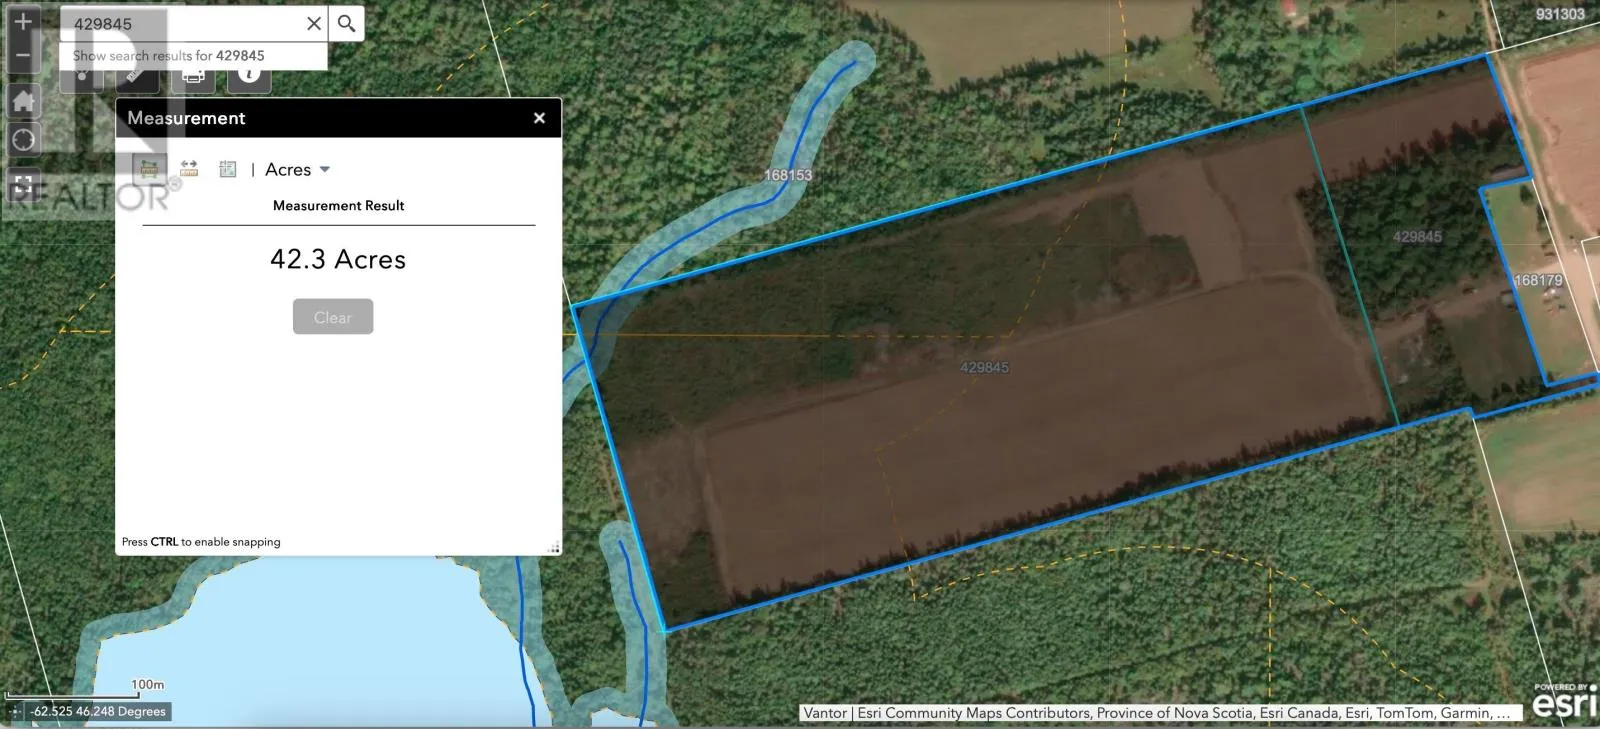Return to default map extent with Home

(x=23, y=101)
